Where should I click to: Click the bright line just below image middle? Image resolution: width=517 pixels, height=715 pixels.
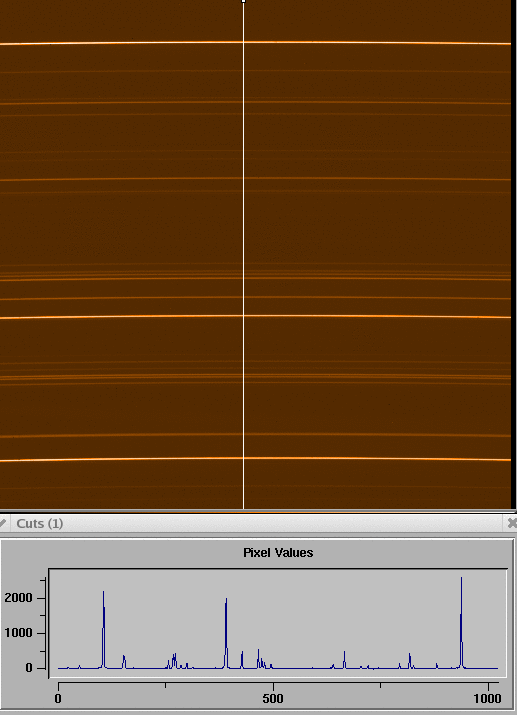click(x=255, y=316)
